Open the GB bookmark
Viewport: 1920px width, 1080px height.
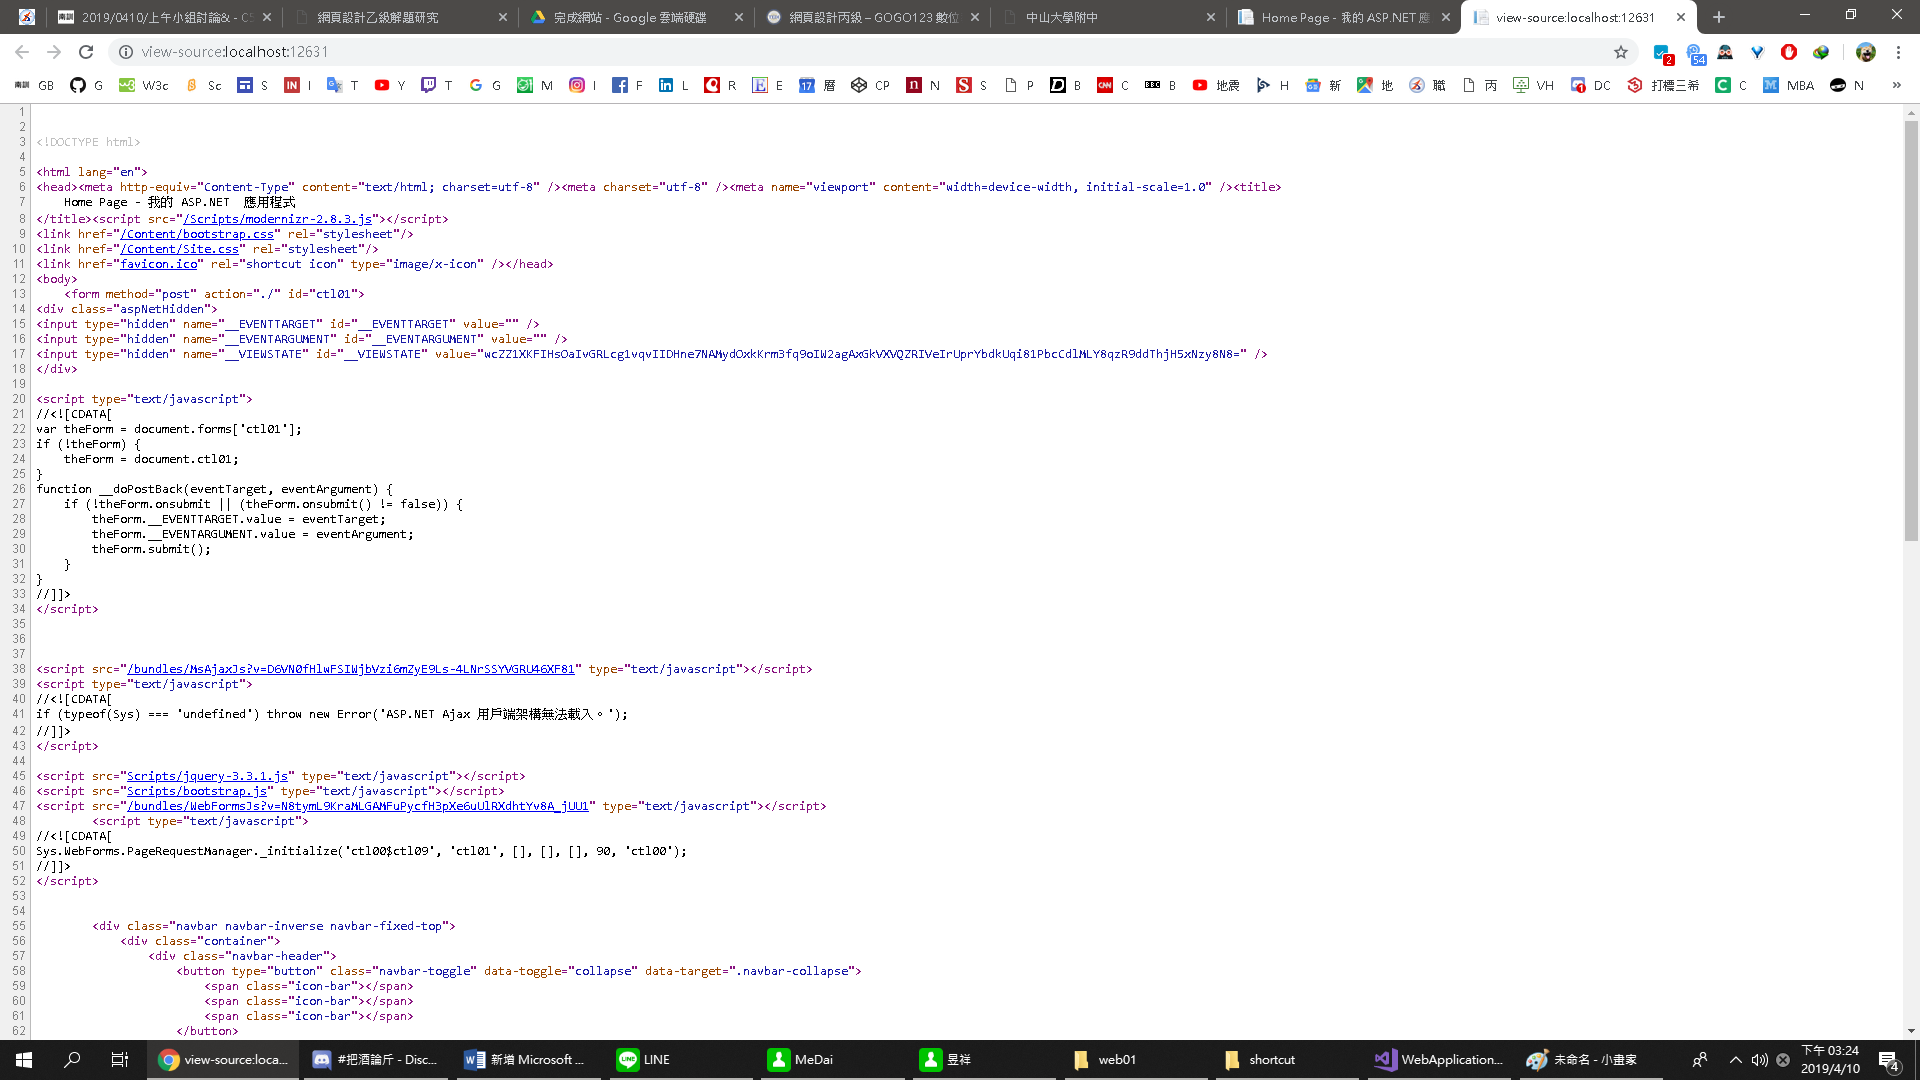click(35, 85)
